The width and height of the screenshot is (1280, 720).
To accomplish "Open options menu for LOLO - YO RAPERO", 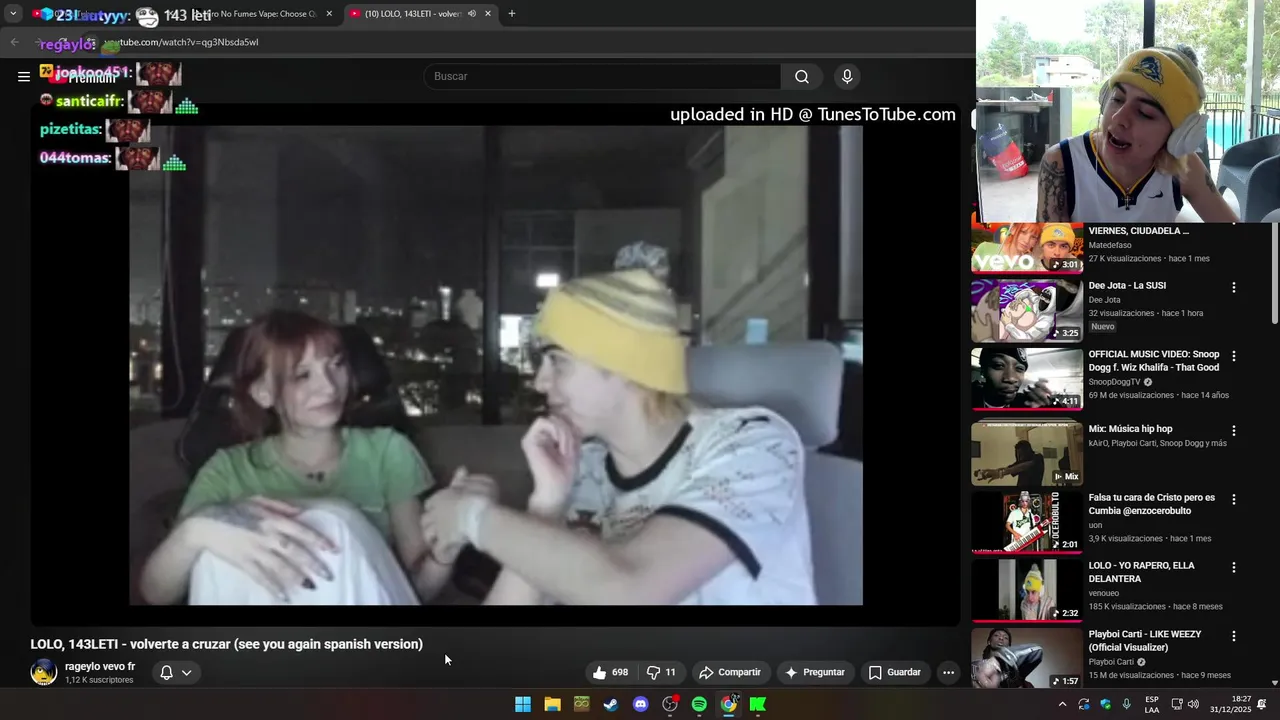I will 1234,567.
